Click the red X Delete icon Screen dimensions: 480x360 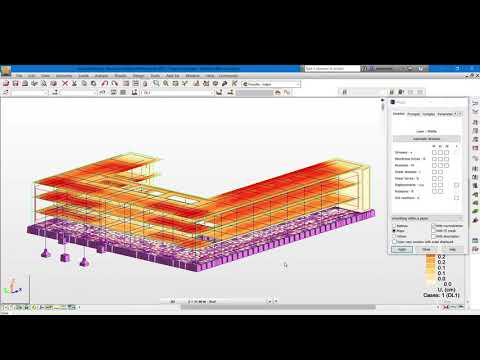coord(65,84)
